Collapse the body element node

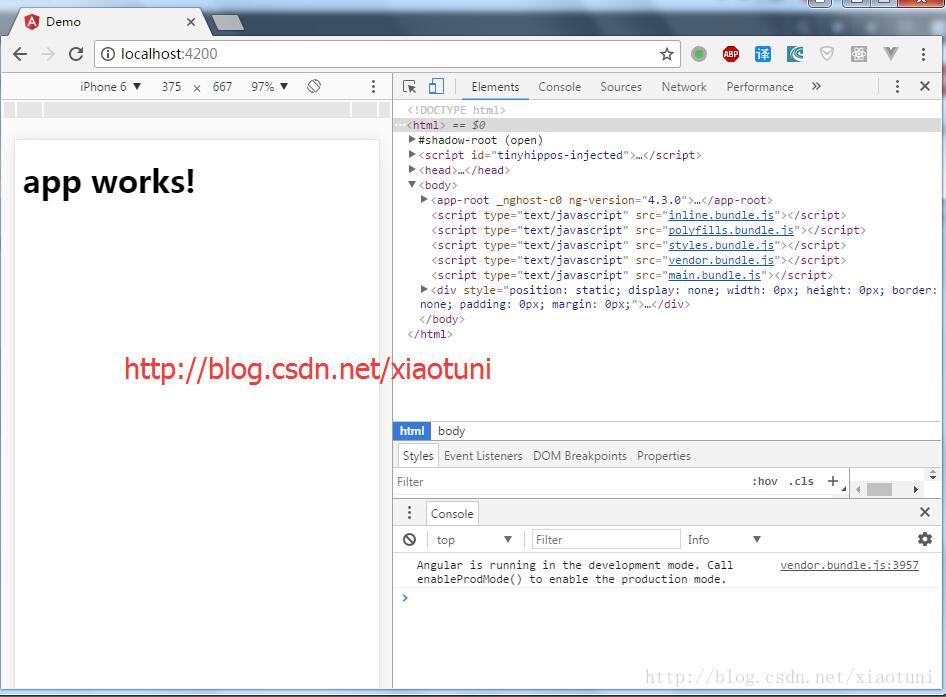[411, 185]
